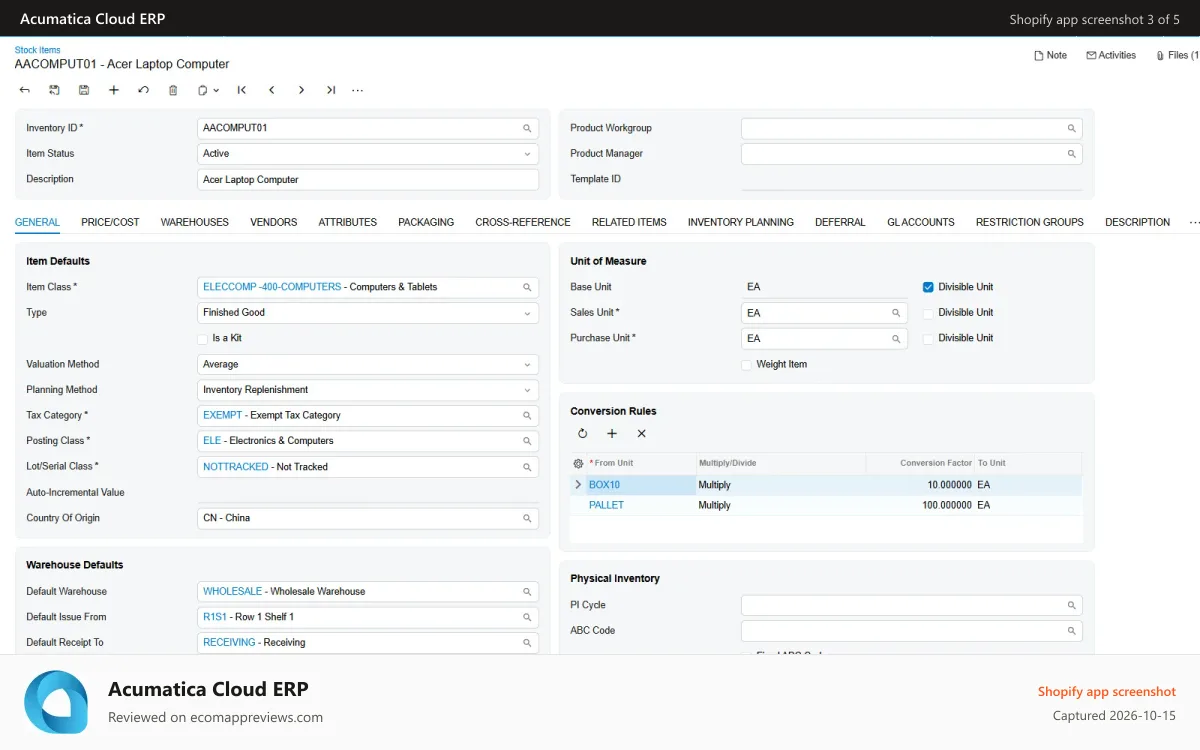
Task: Click Save and Close toolbar icon
Action: point(54,90)
